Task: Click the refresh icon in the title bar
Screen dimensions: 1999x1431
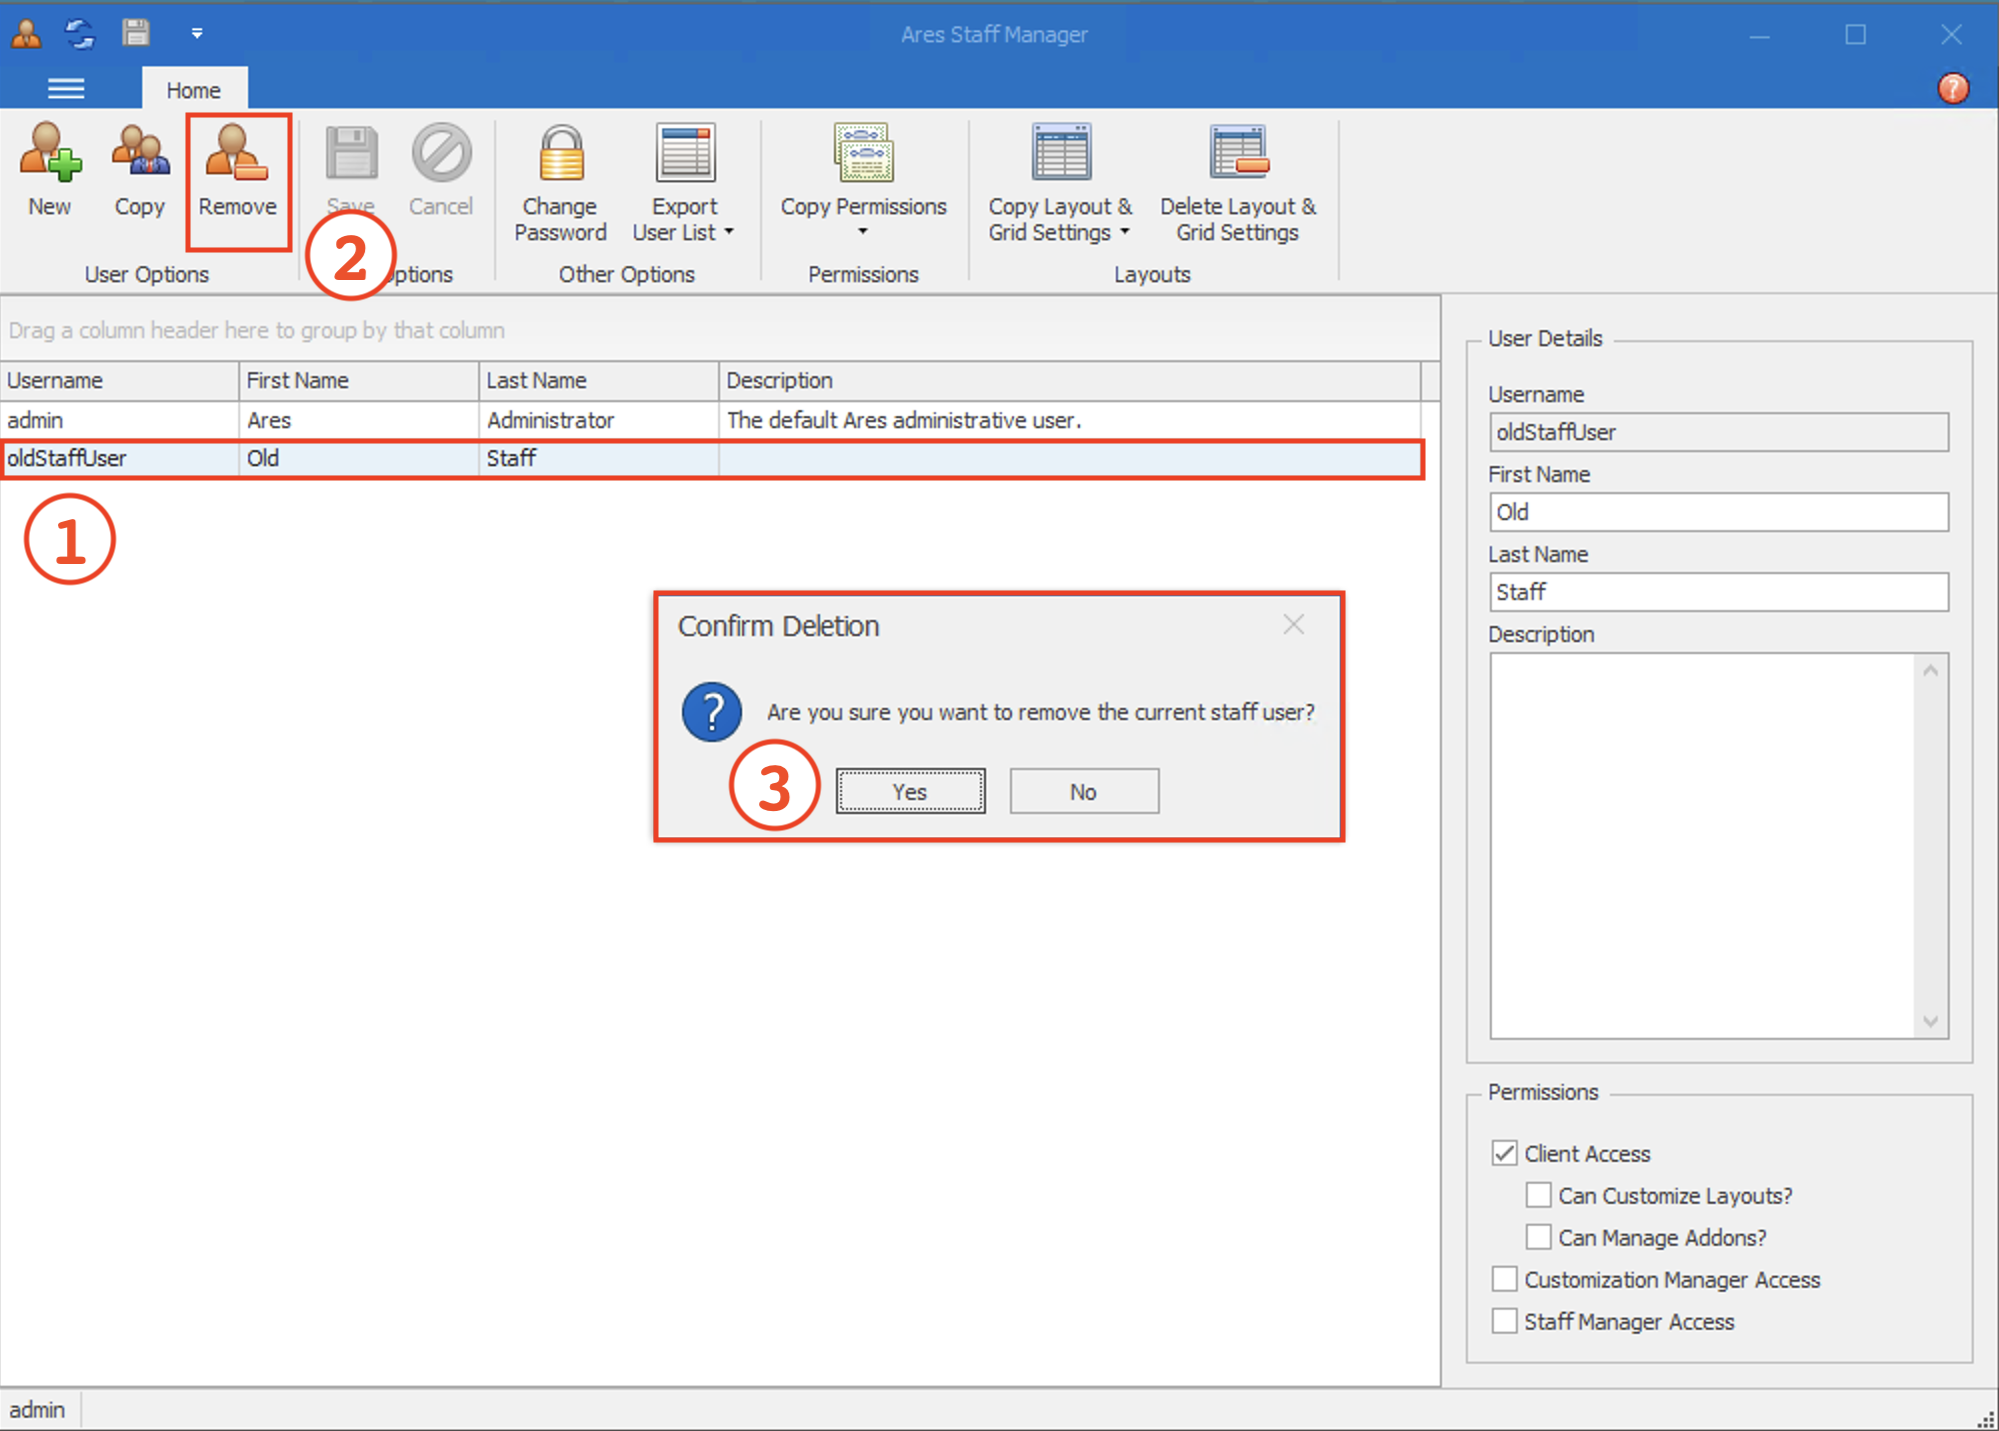Action: [79, 33]
